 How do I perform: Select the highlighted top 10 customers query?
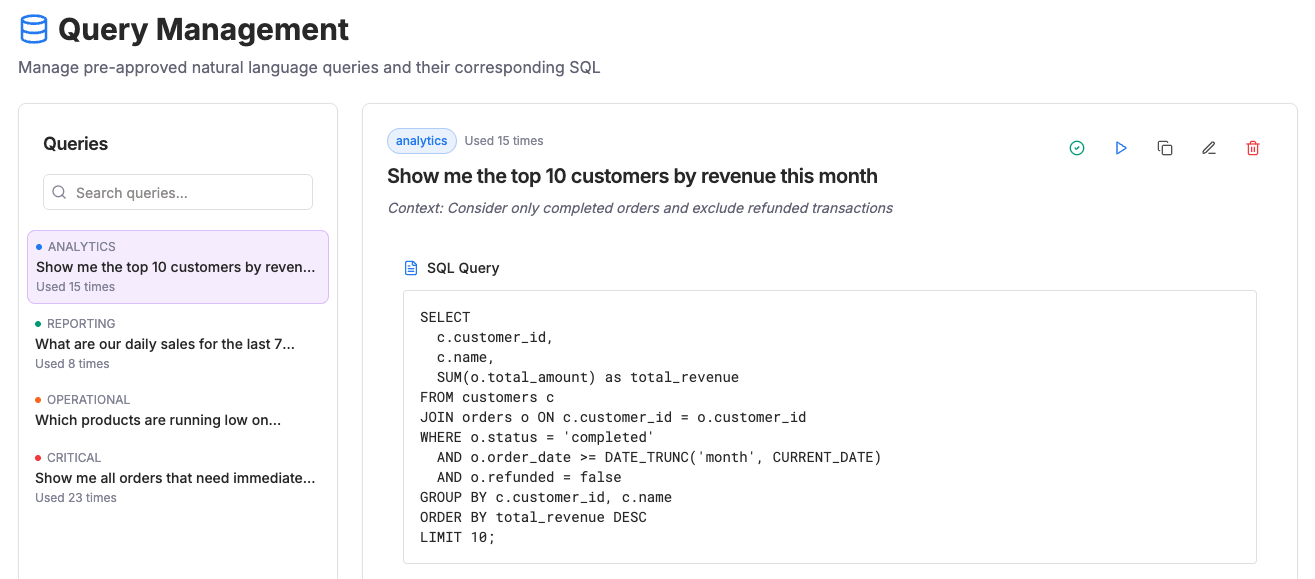(x=178, y=266)
